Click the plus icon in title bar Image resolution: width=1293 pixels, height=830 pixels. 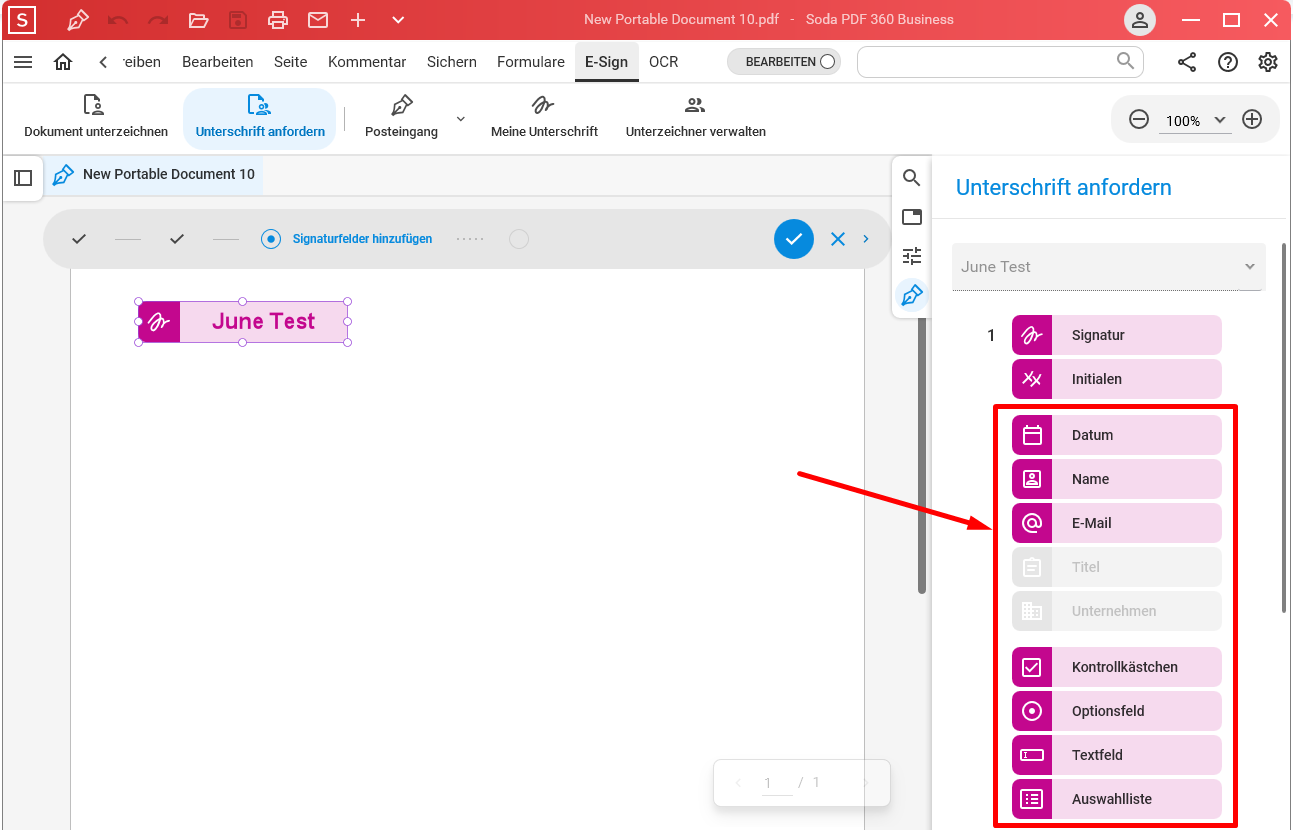point(358,20)
